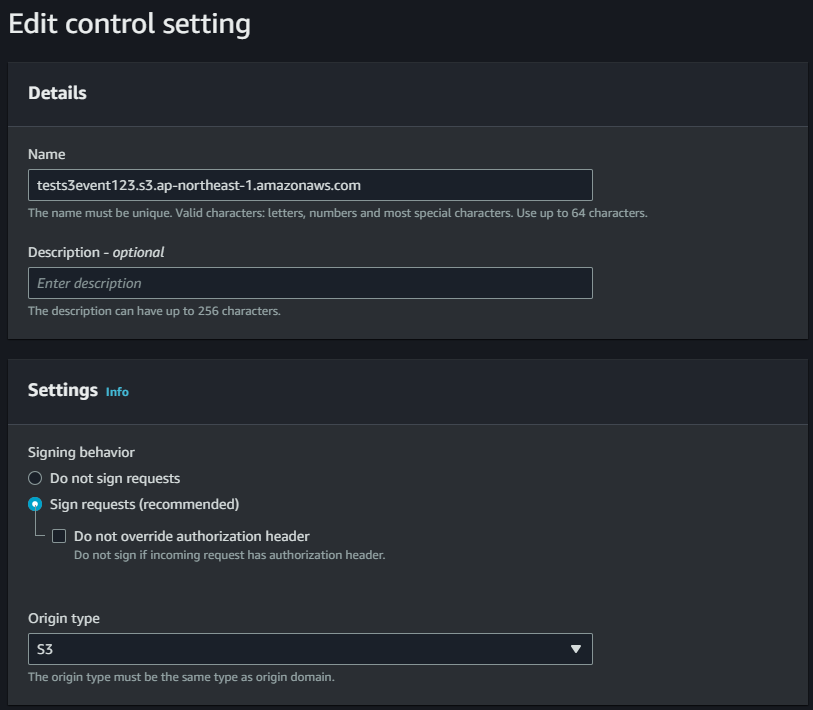This screenshot has height=710, width=813.
Task: Click the 'Do not override authorization header' label
Action: coord(192,537)
